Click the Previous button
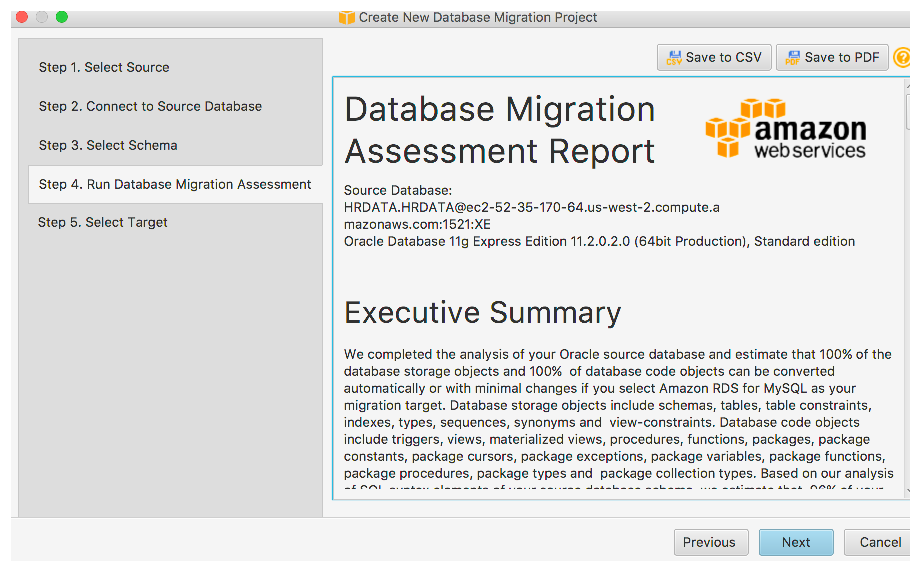Viewport: 923px width, 575px height. tap(711, 542)
